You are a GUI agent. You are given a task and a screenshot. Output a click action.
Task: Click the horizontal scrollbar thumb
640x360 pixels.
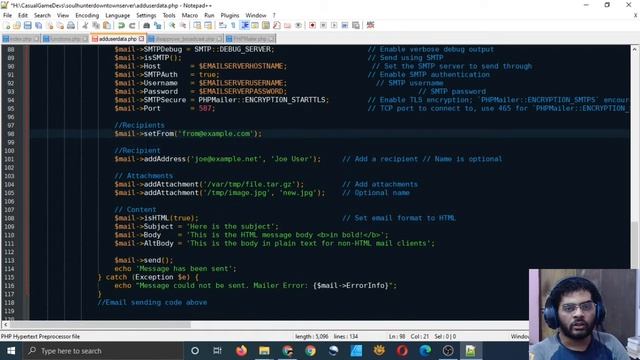coord(100,324)
